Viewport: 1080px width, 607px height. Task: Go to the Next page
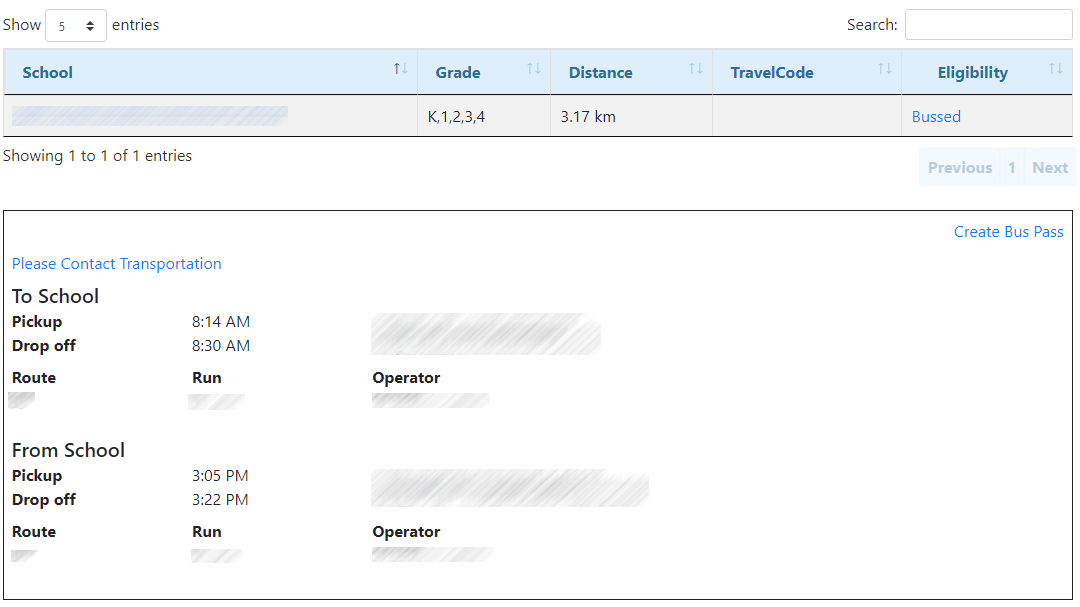click(x=1050, y=168)
